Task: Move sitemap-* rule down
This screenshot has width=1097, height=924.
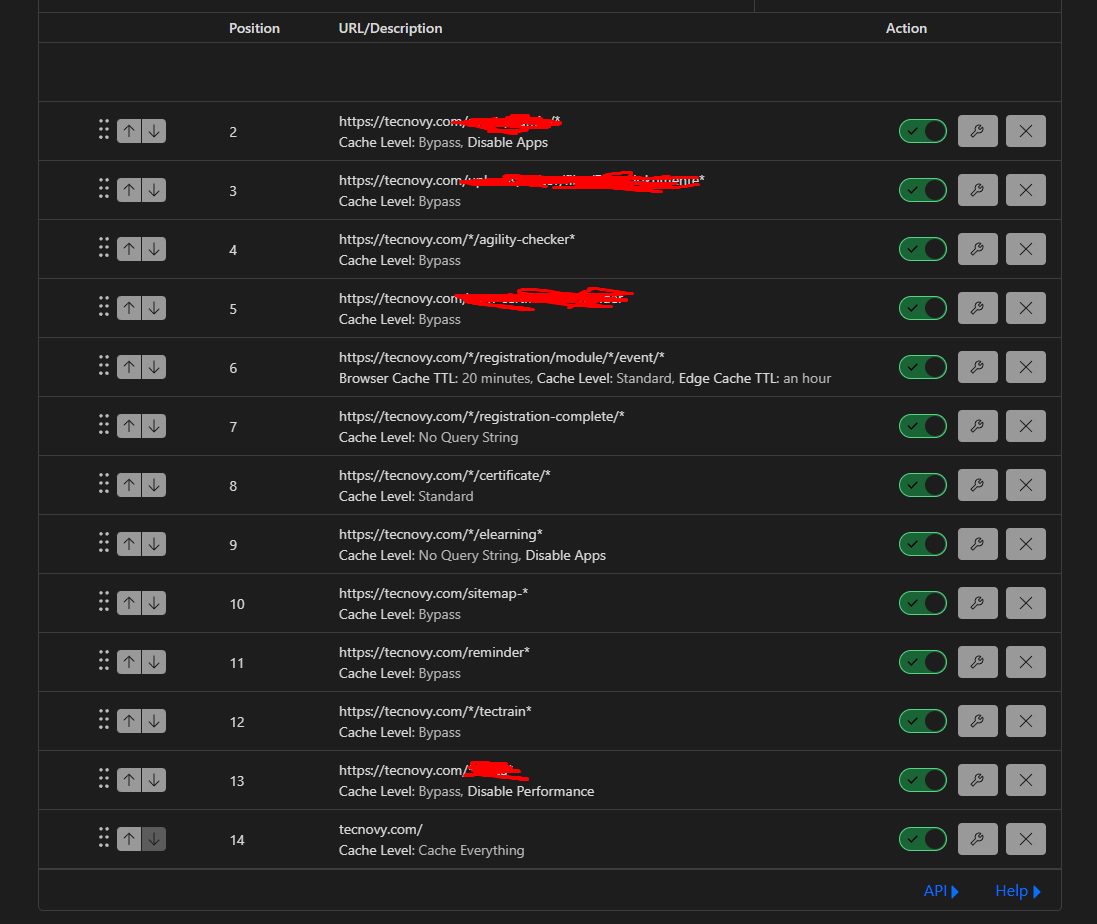Action: click(x=154, y=603)
